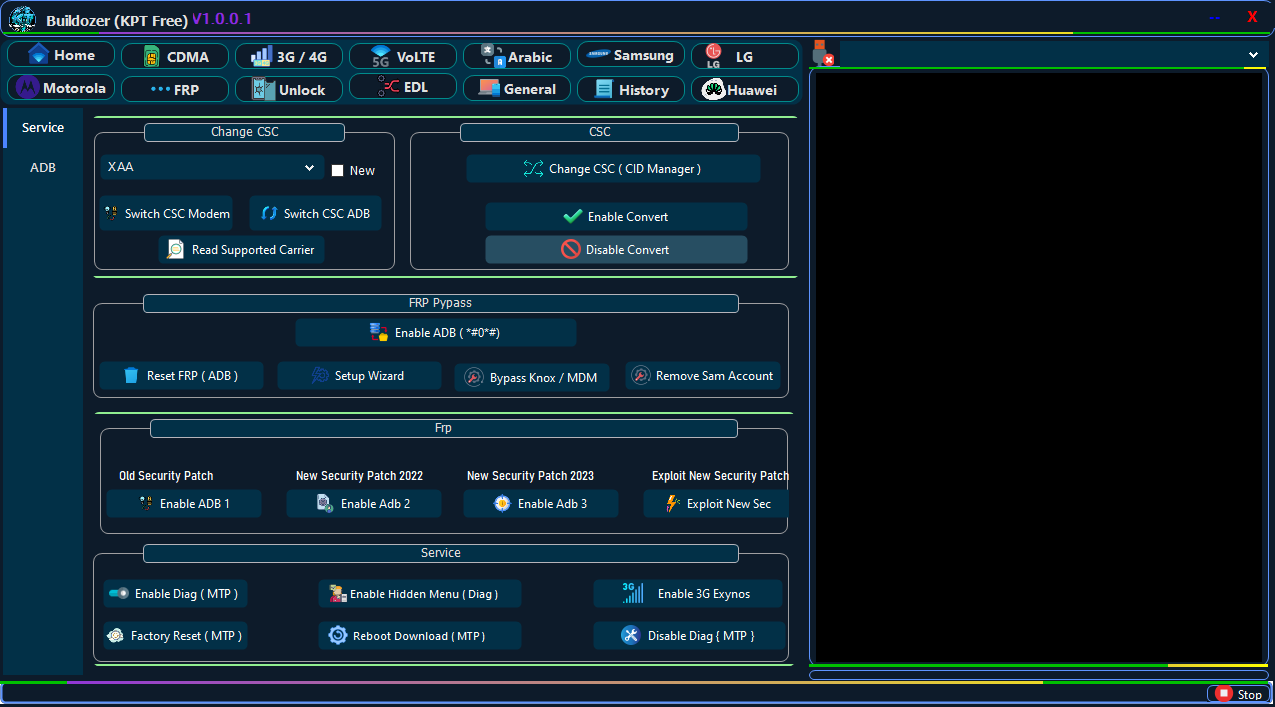Image resolution: width=1275 pixels, height=707 pixels.
Task: Click the Enable ADB (*#0*#) button
Action: pos(435,332)
